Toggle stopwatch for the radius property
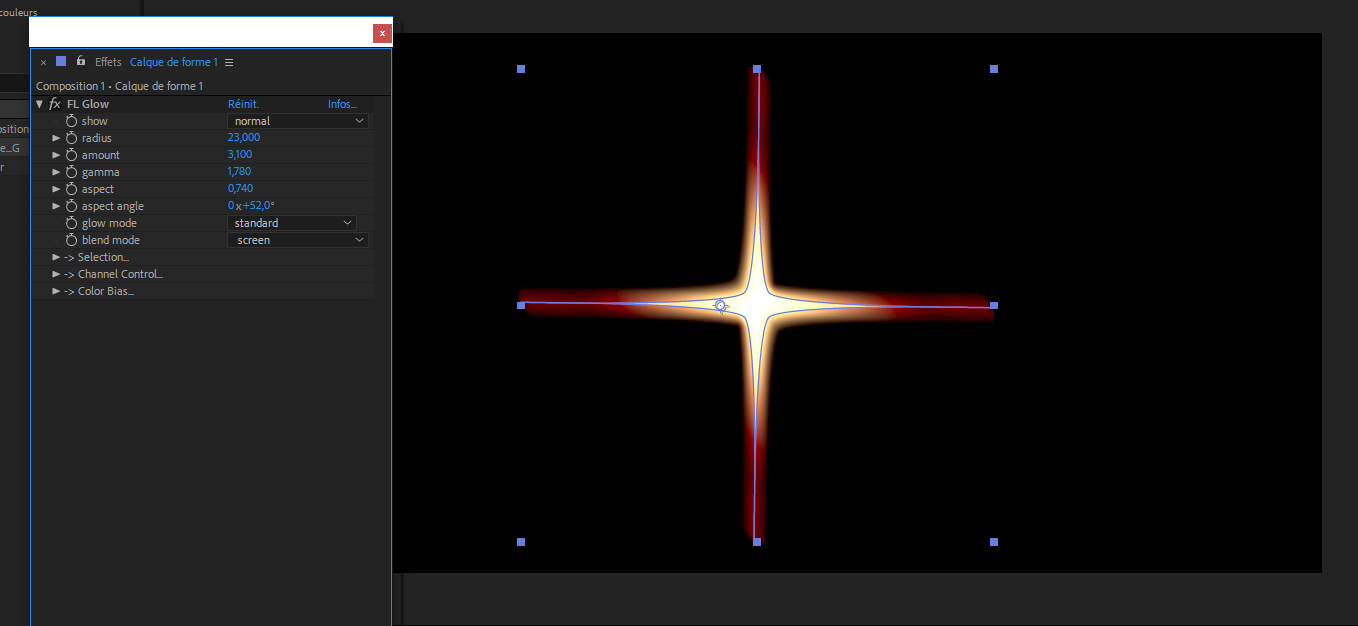 tap(71, 138)
